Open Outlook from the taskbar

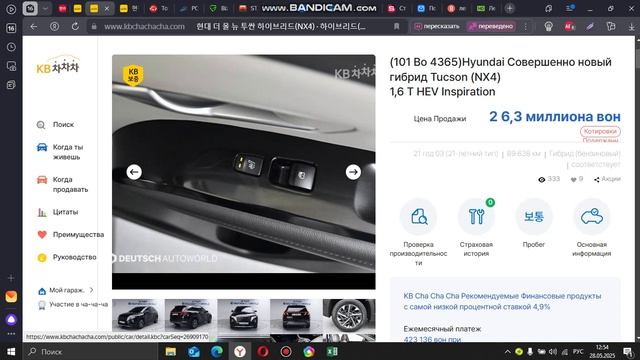pos(194,351)
